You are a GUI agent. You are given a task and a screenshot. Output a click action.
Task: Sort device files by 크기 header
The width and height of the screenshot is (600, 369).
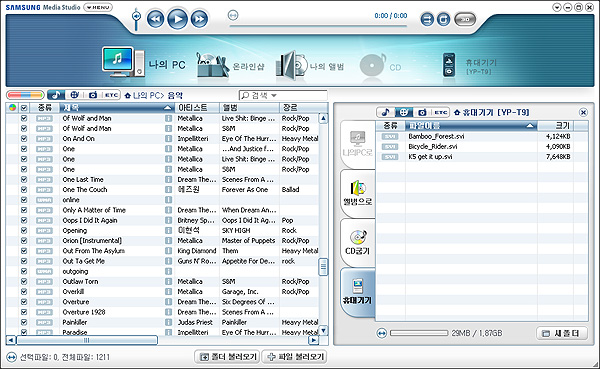tap(556, 126)
